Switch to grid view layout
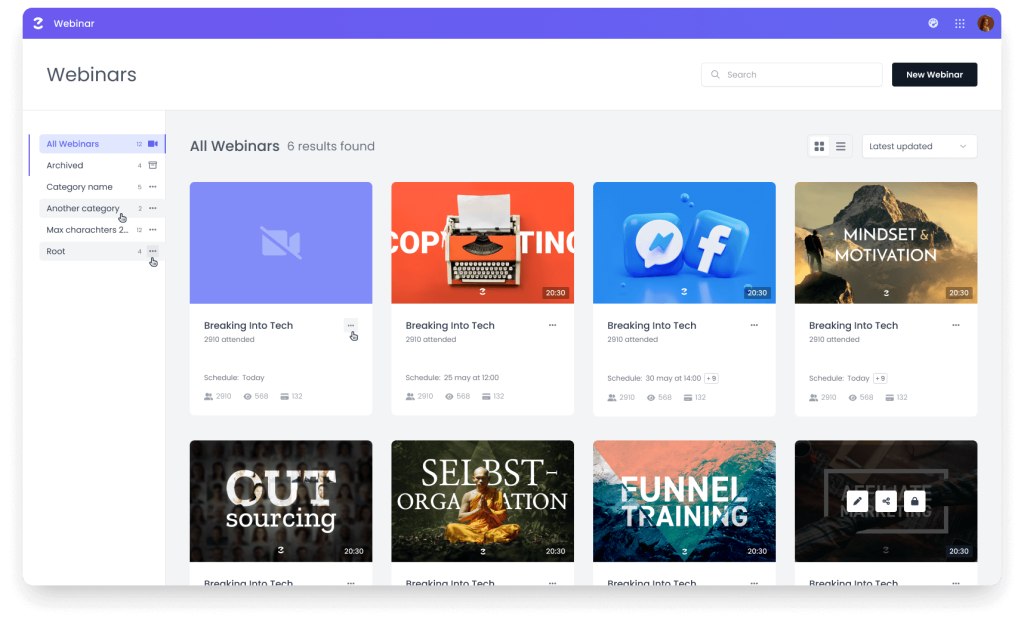Image resolution: width=1024 pixels, height=623 pixels. pyautogui.click(x=819, y=146)
